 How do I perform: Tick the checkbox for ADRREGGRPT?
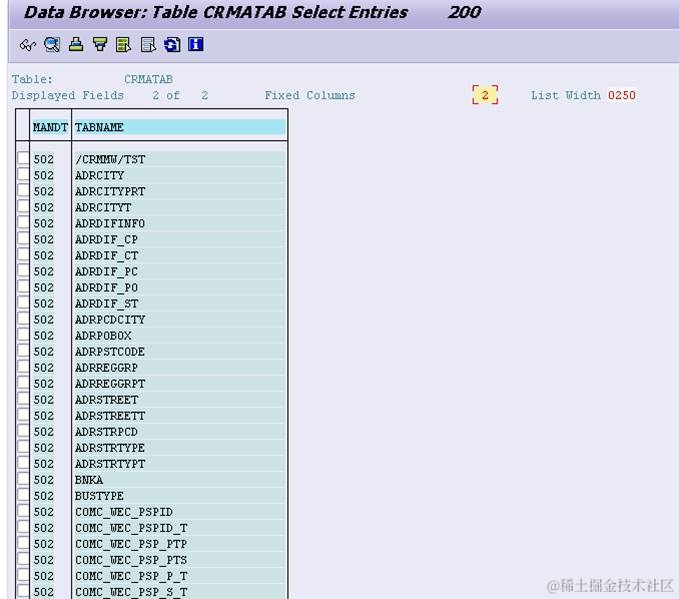(x=23, y=382)
